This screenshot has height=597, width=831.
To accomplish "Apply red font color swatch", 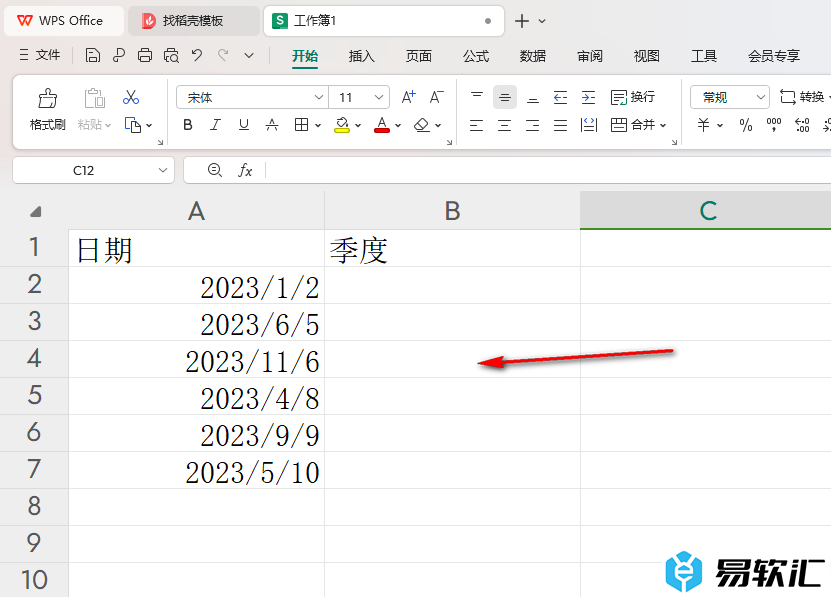I will pyautogui.click(x=382, y=125).
